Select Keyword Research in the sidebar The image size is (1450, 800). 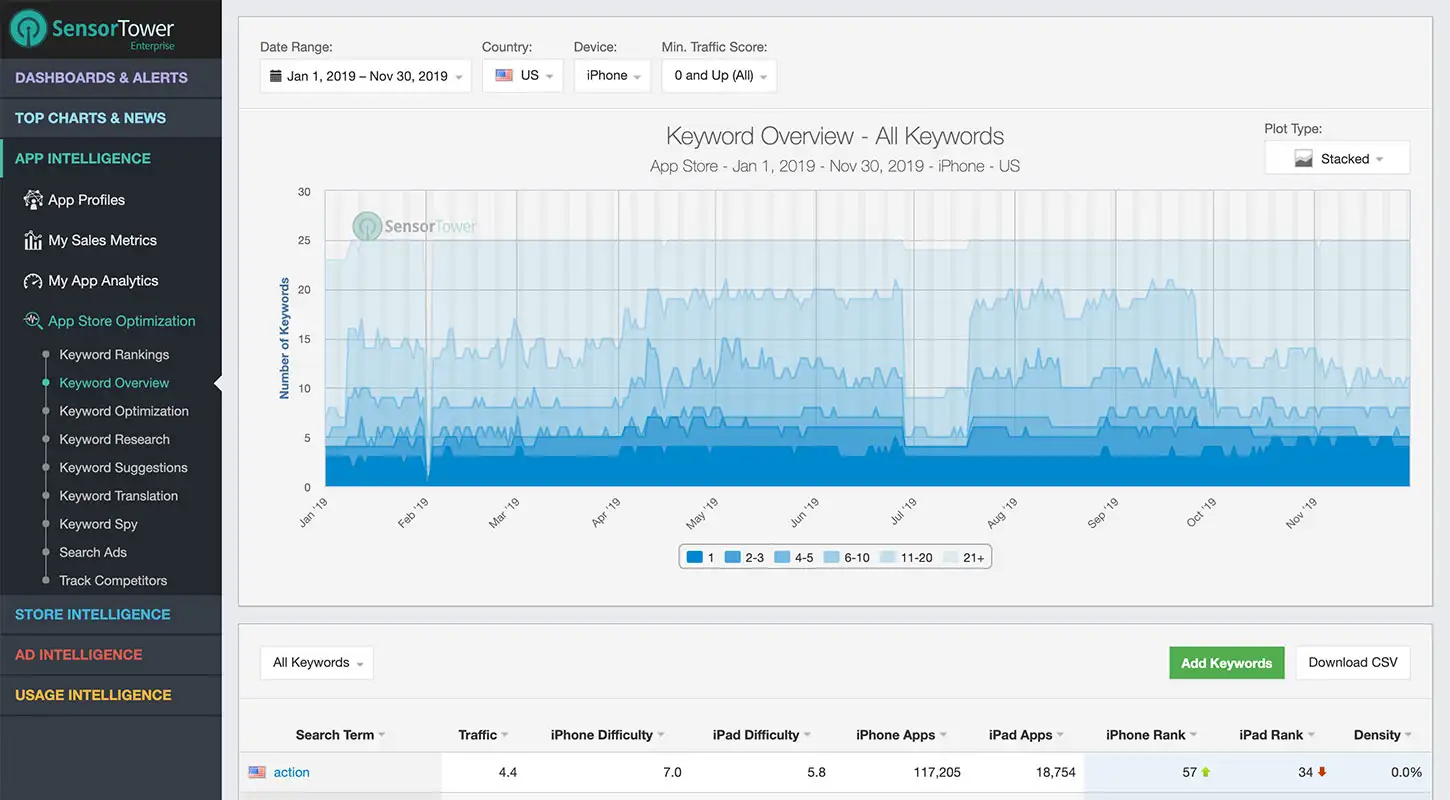click(x=114, y=439)
